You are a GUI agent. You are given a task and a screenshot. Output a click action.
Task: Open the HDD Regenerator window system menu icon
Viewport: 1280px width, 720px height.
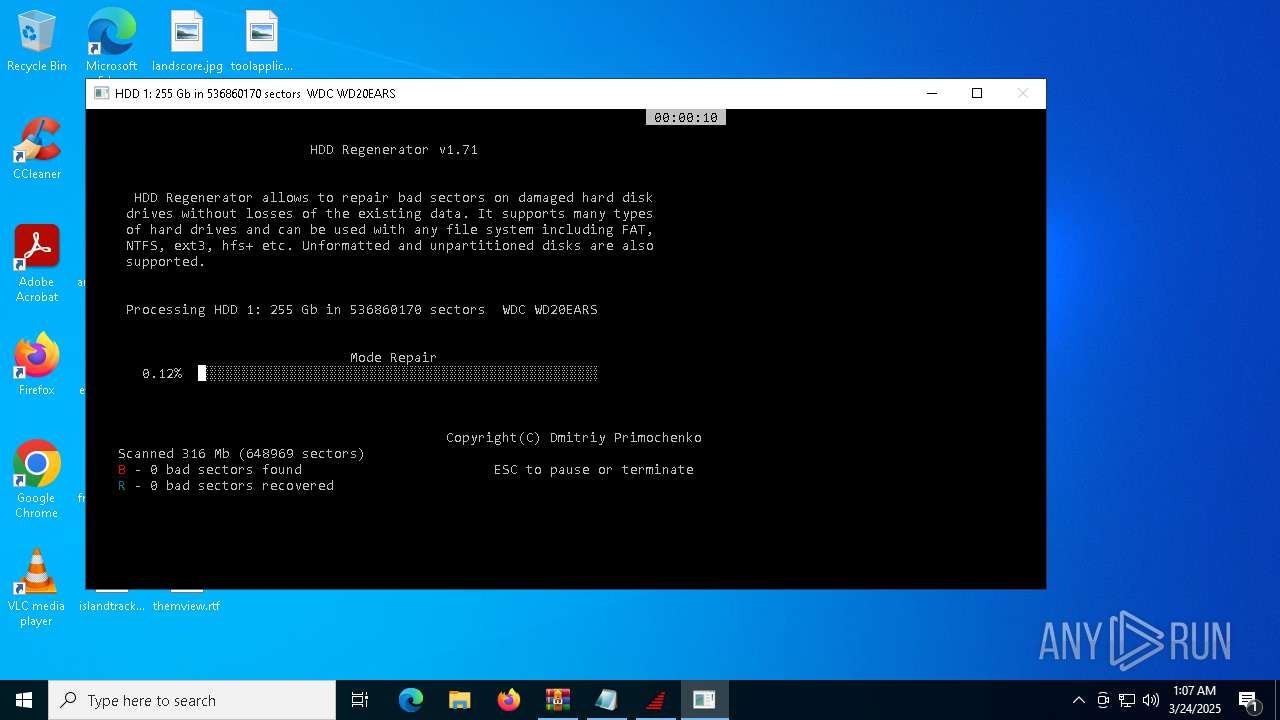pos(101,93)
